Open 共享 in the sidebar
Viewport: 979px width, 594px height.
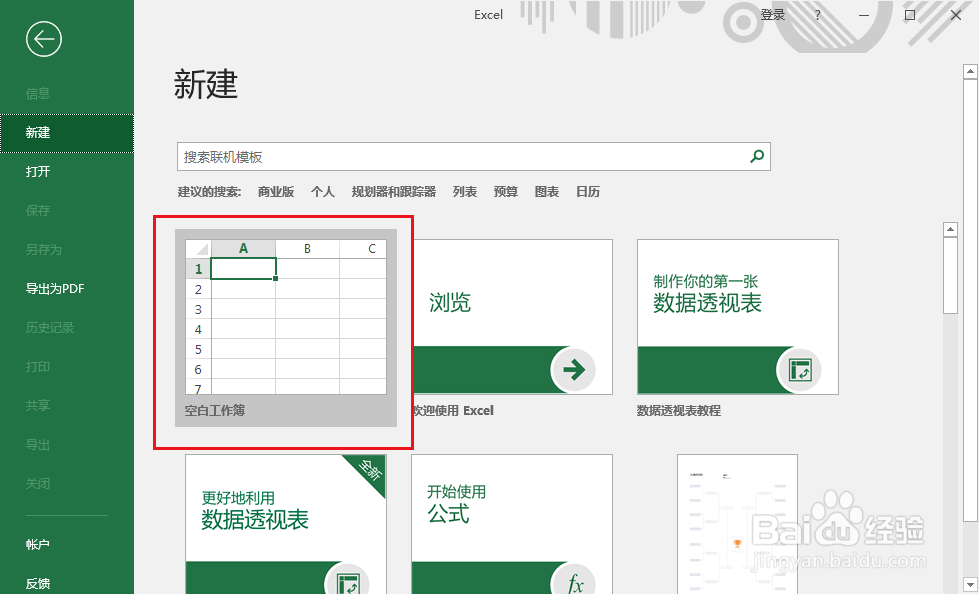point(37,406)
